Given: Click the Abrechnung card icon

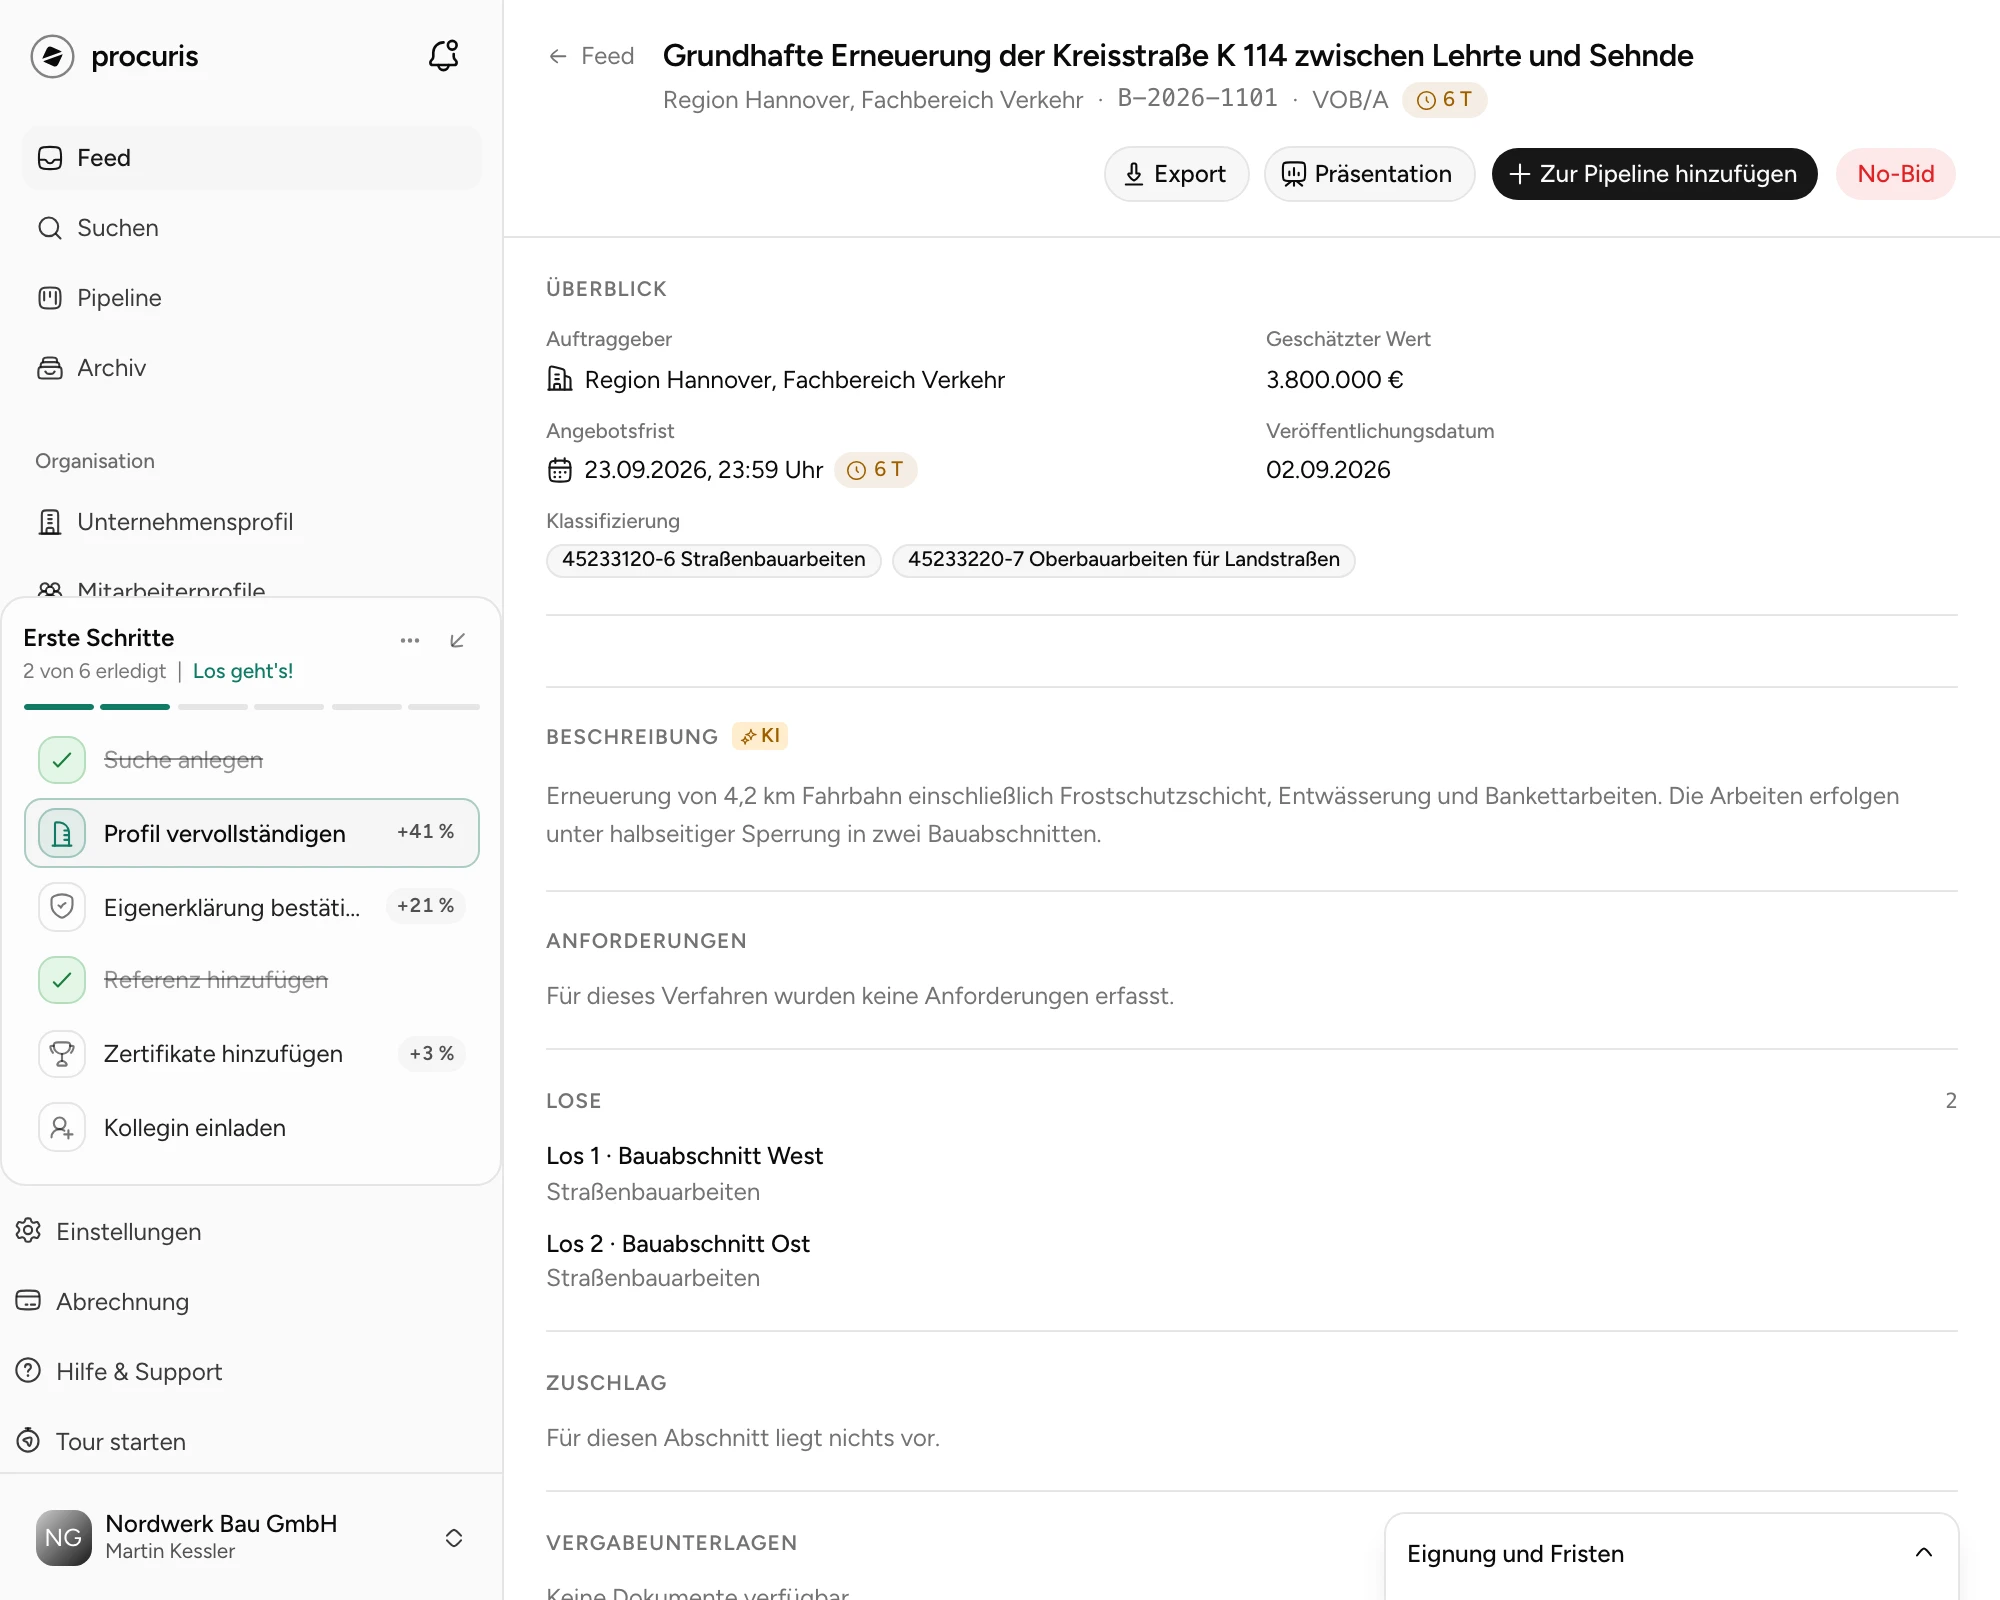Looking at the screenshot, I should pos(29,1301).
